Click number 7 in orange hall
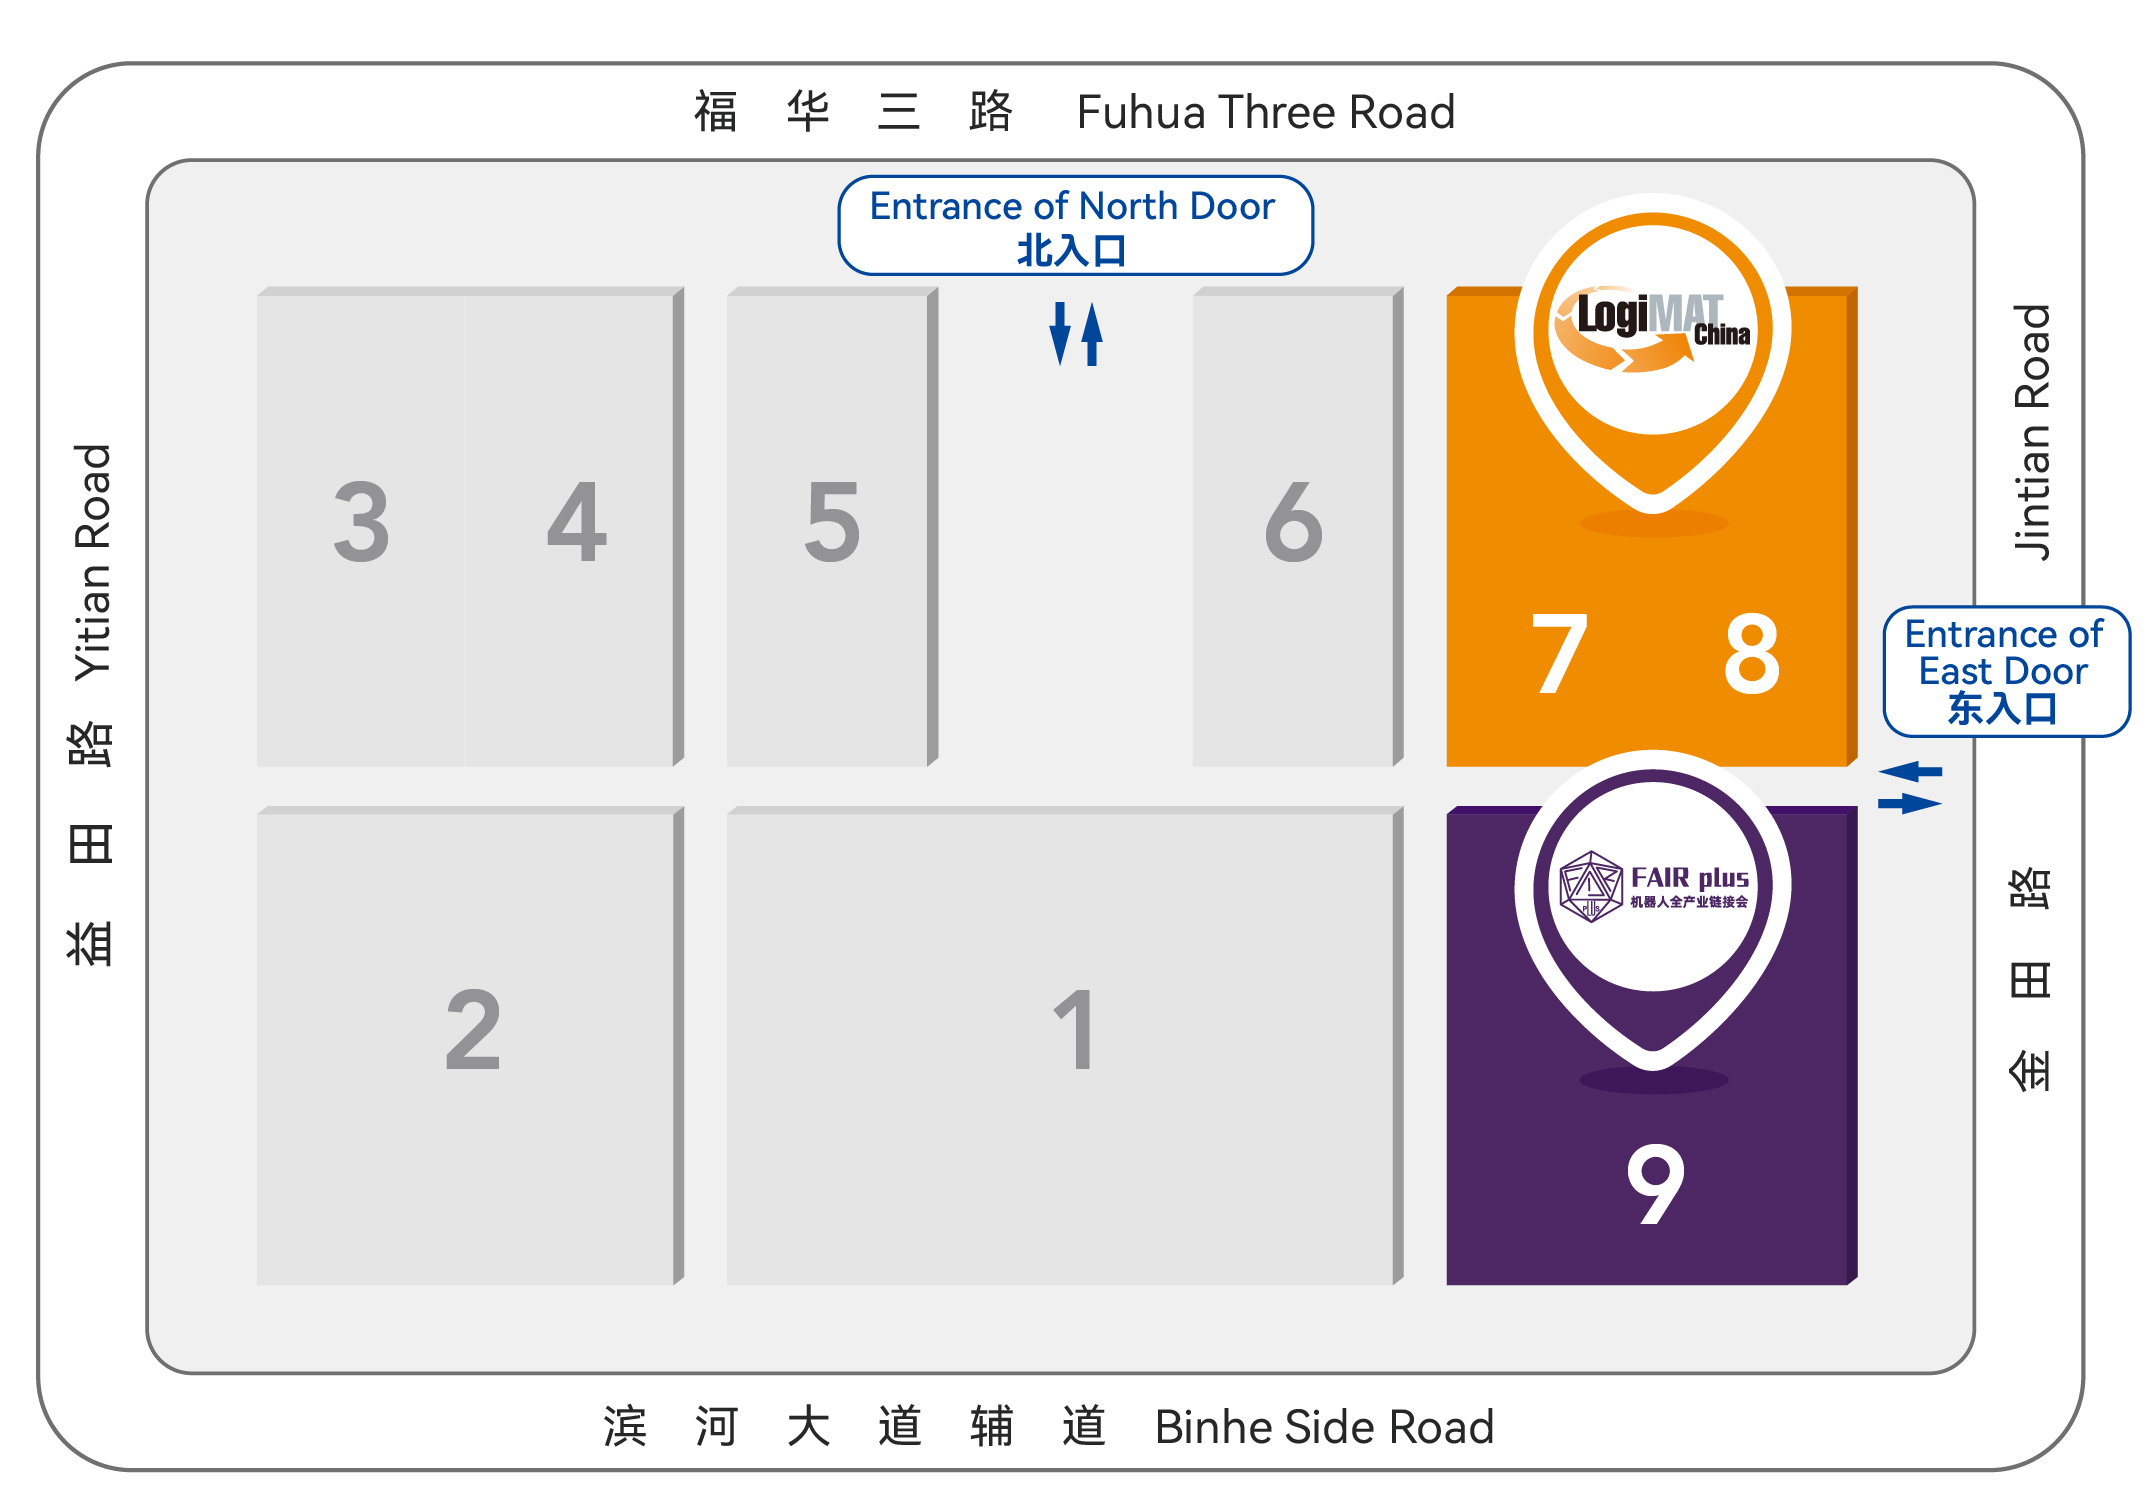The image size is (2152, 1511). tap(1559, 653)
